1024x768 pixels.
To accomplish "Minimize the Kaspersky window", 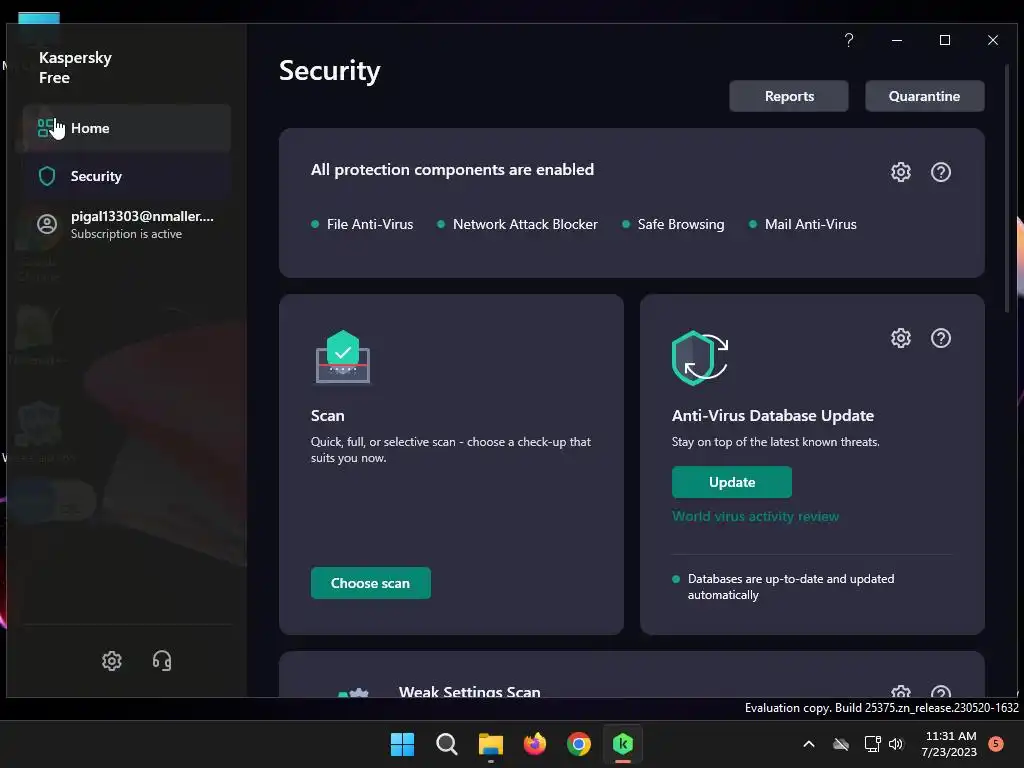I will (897, 40).
